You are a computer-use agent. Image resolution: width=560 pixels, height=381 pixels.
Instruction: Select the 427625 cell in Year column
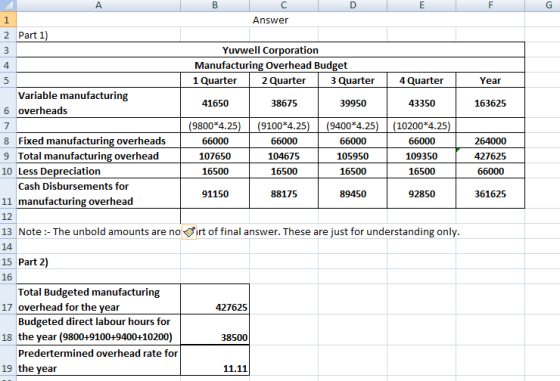pos(490,156)
